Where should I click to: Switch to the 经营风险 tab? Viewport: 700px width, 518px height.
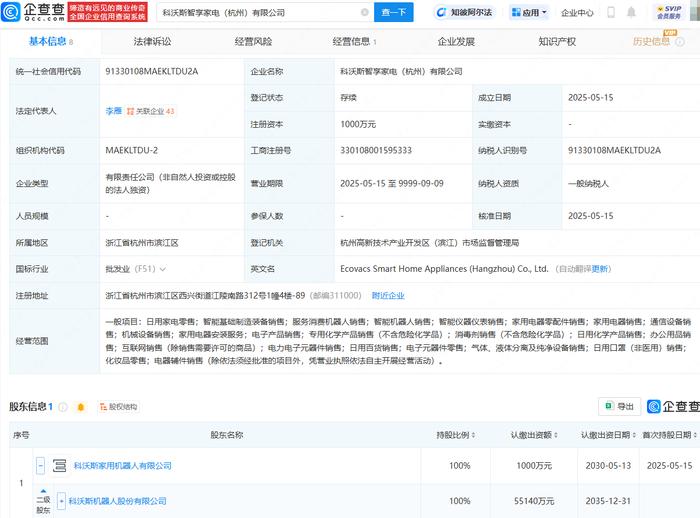(x=253, y=42)
